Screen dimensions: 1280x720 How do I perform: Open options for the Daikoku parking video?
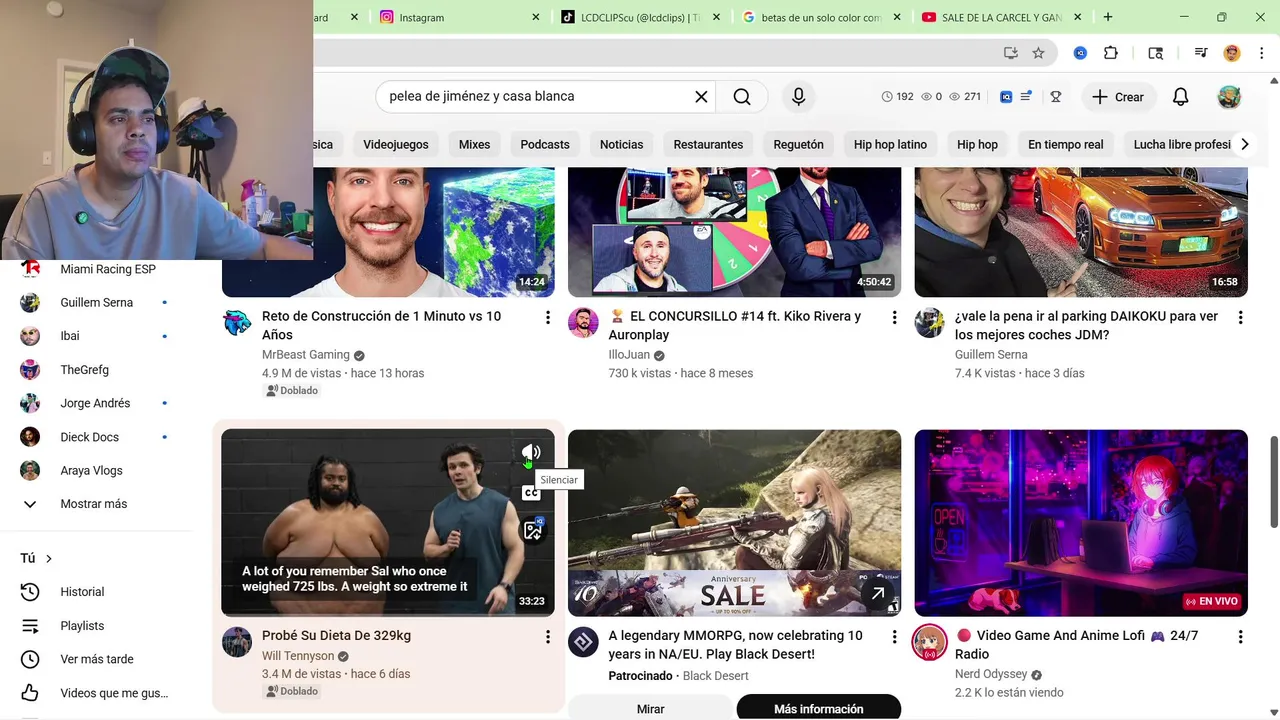click(1240, 317)
